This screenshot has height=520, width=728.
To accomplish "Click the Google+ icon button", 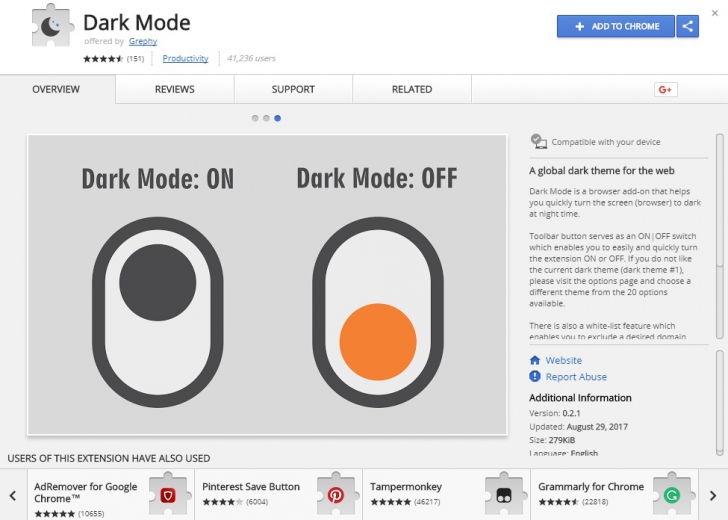I will tap(665, 90).
